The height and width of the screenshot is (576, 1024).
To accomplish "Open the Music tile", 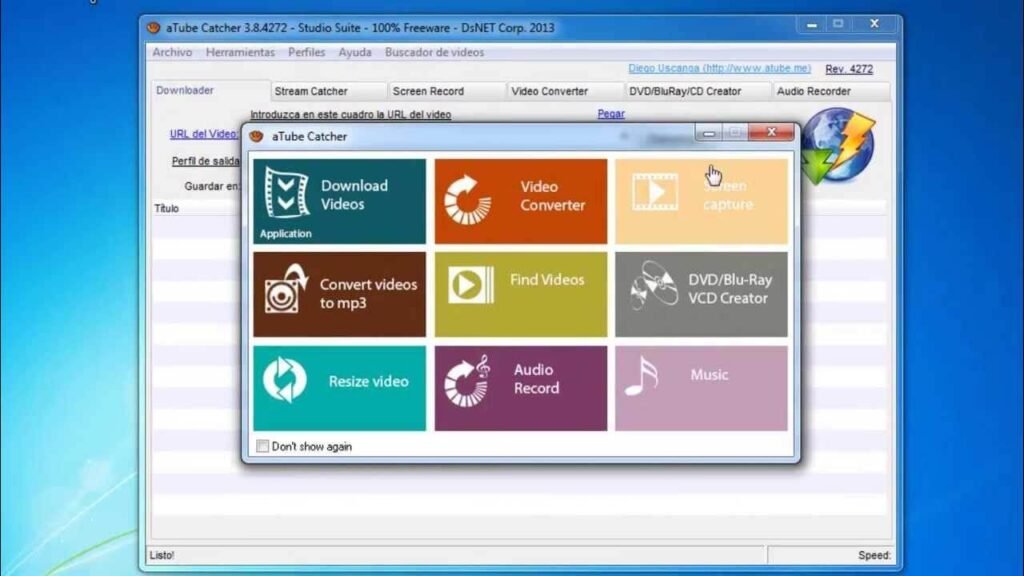I will 701,388.
